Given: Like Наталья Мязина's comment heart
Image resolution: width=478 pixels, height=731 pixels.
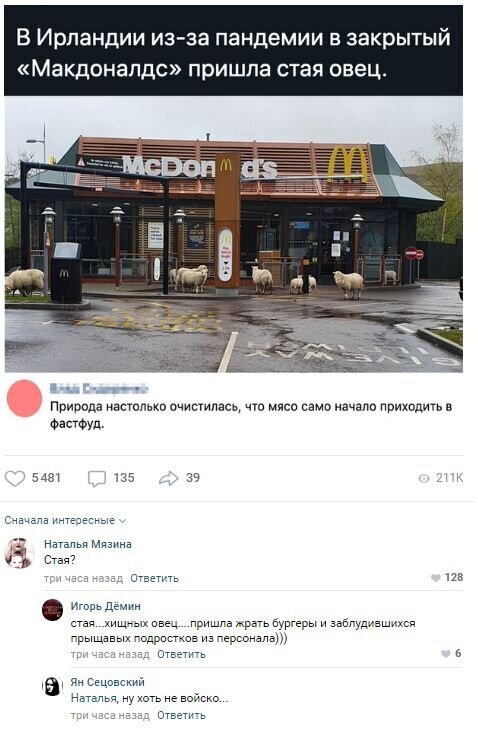Looking at the screenshot, I should (436, 578).
